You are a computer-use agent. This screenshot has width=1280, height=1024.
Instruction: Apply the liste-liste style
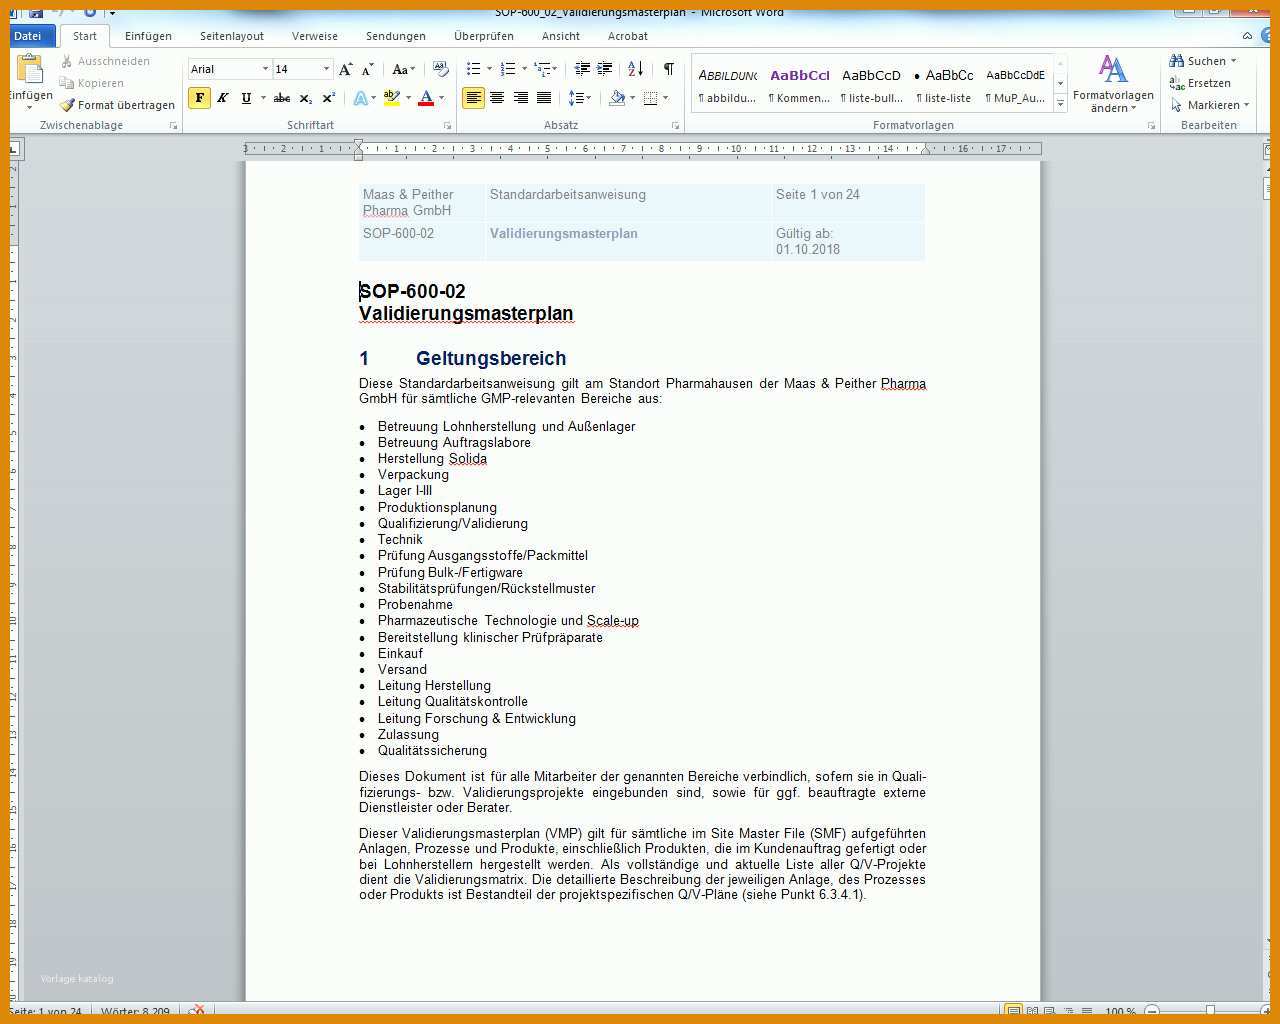[x=943, y=84]
